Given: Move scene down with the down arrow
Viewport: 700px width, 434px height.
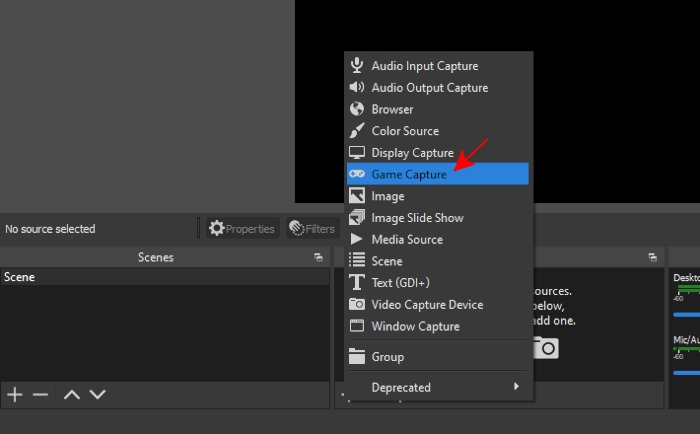Looking at the screenshot, I should click(97, 394).
